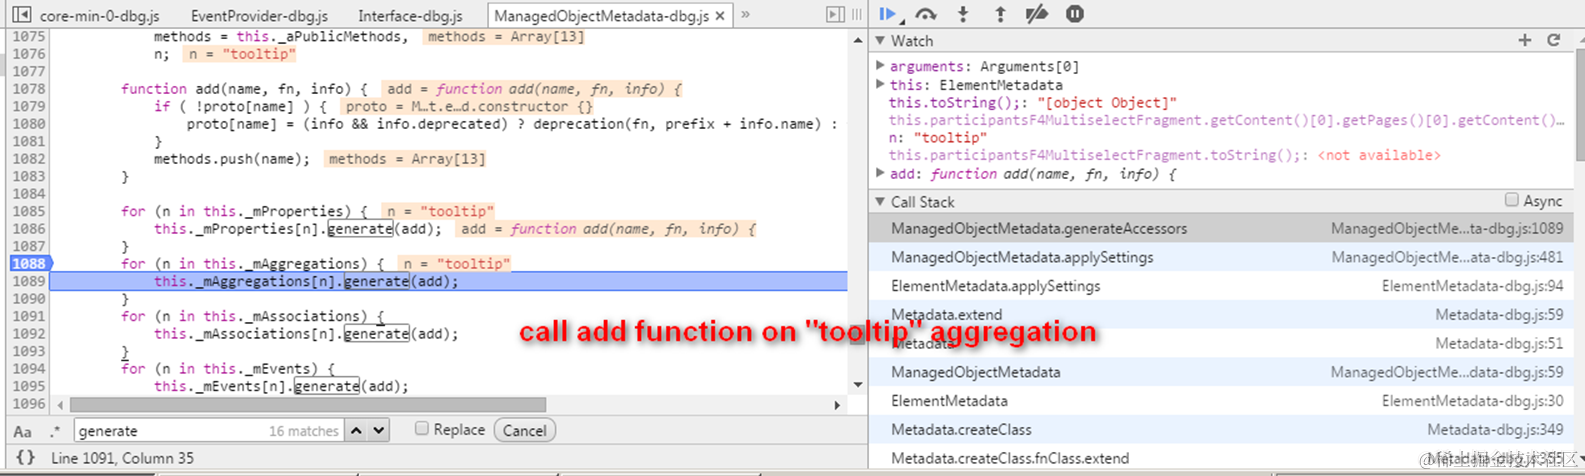Expand the add function watch entry
The height and width of the screenshot is (476, 1585).
[881, 173]
